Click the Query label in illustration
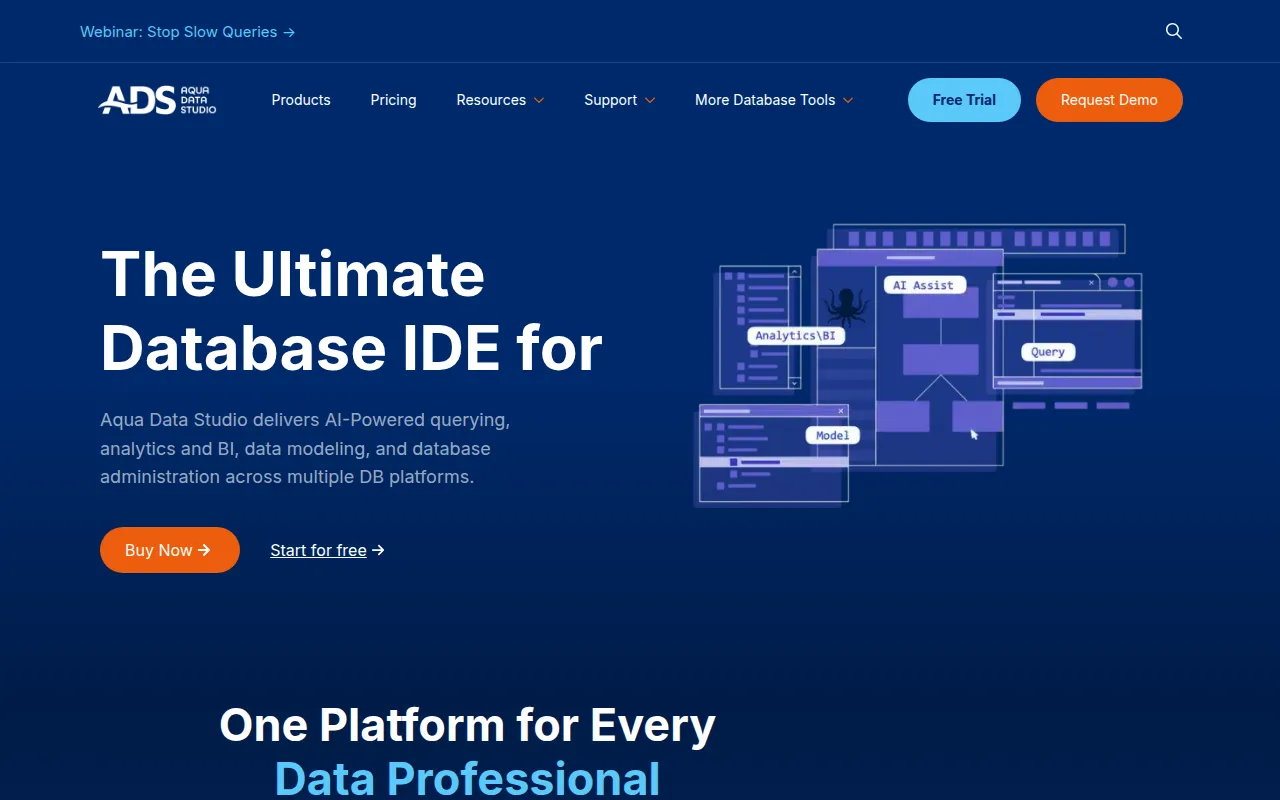 click(x=1048, y=352)
